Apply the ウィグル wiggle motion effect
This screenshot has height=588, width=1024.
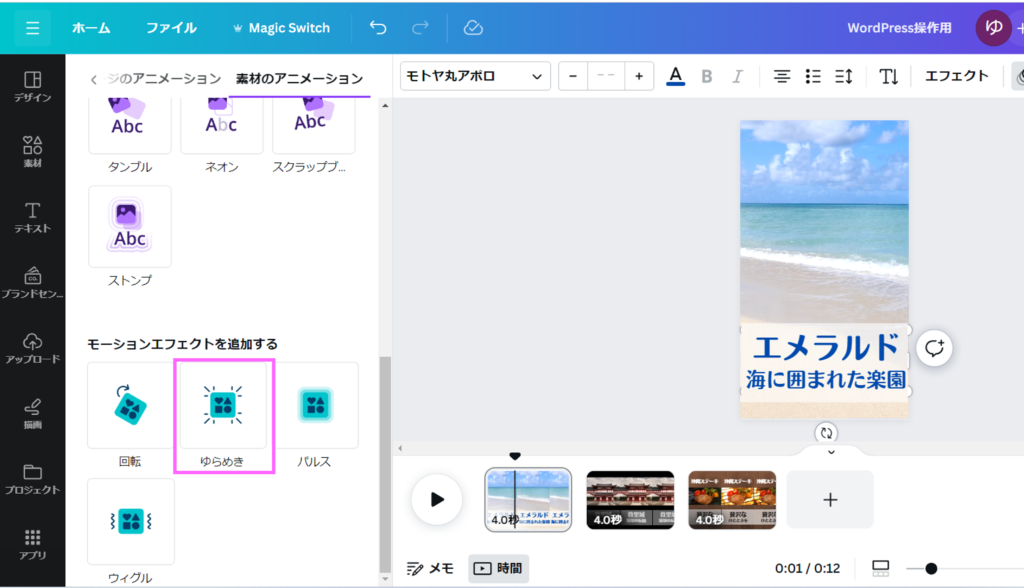pyautogui.click(x=129, y=521)
